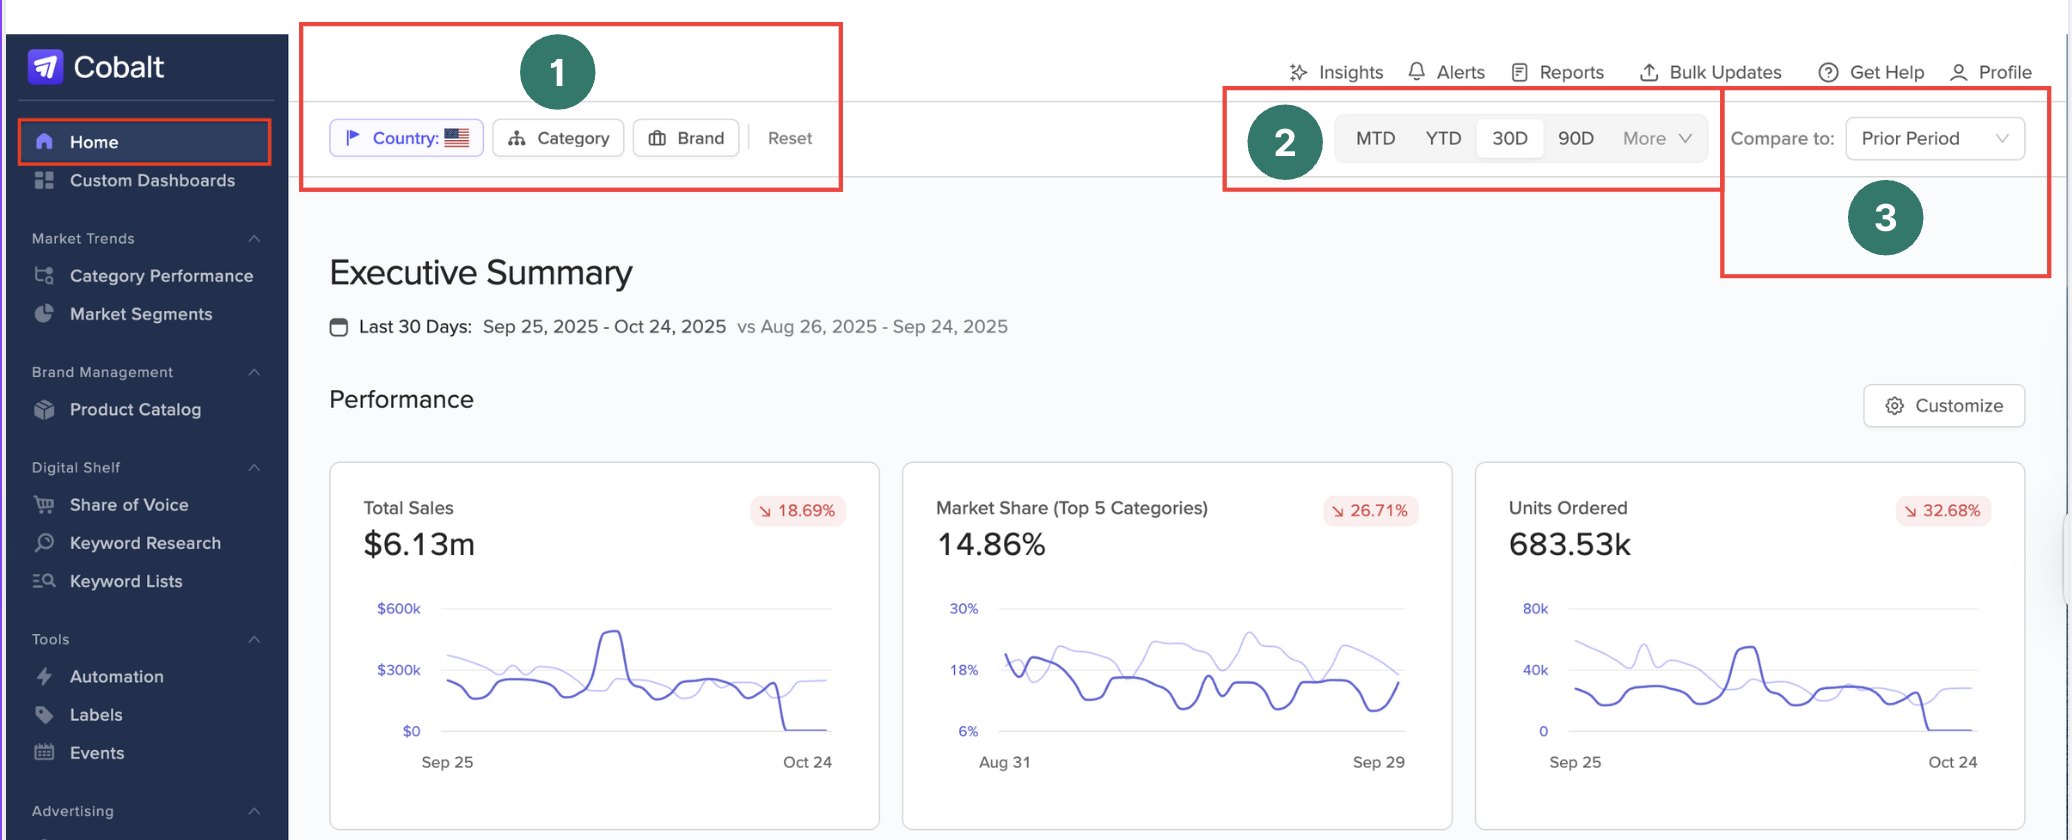Collapse the Brand Management section
The height and width of the screenshot is (840, 2072).
click(254, 372)
